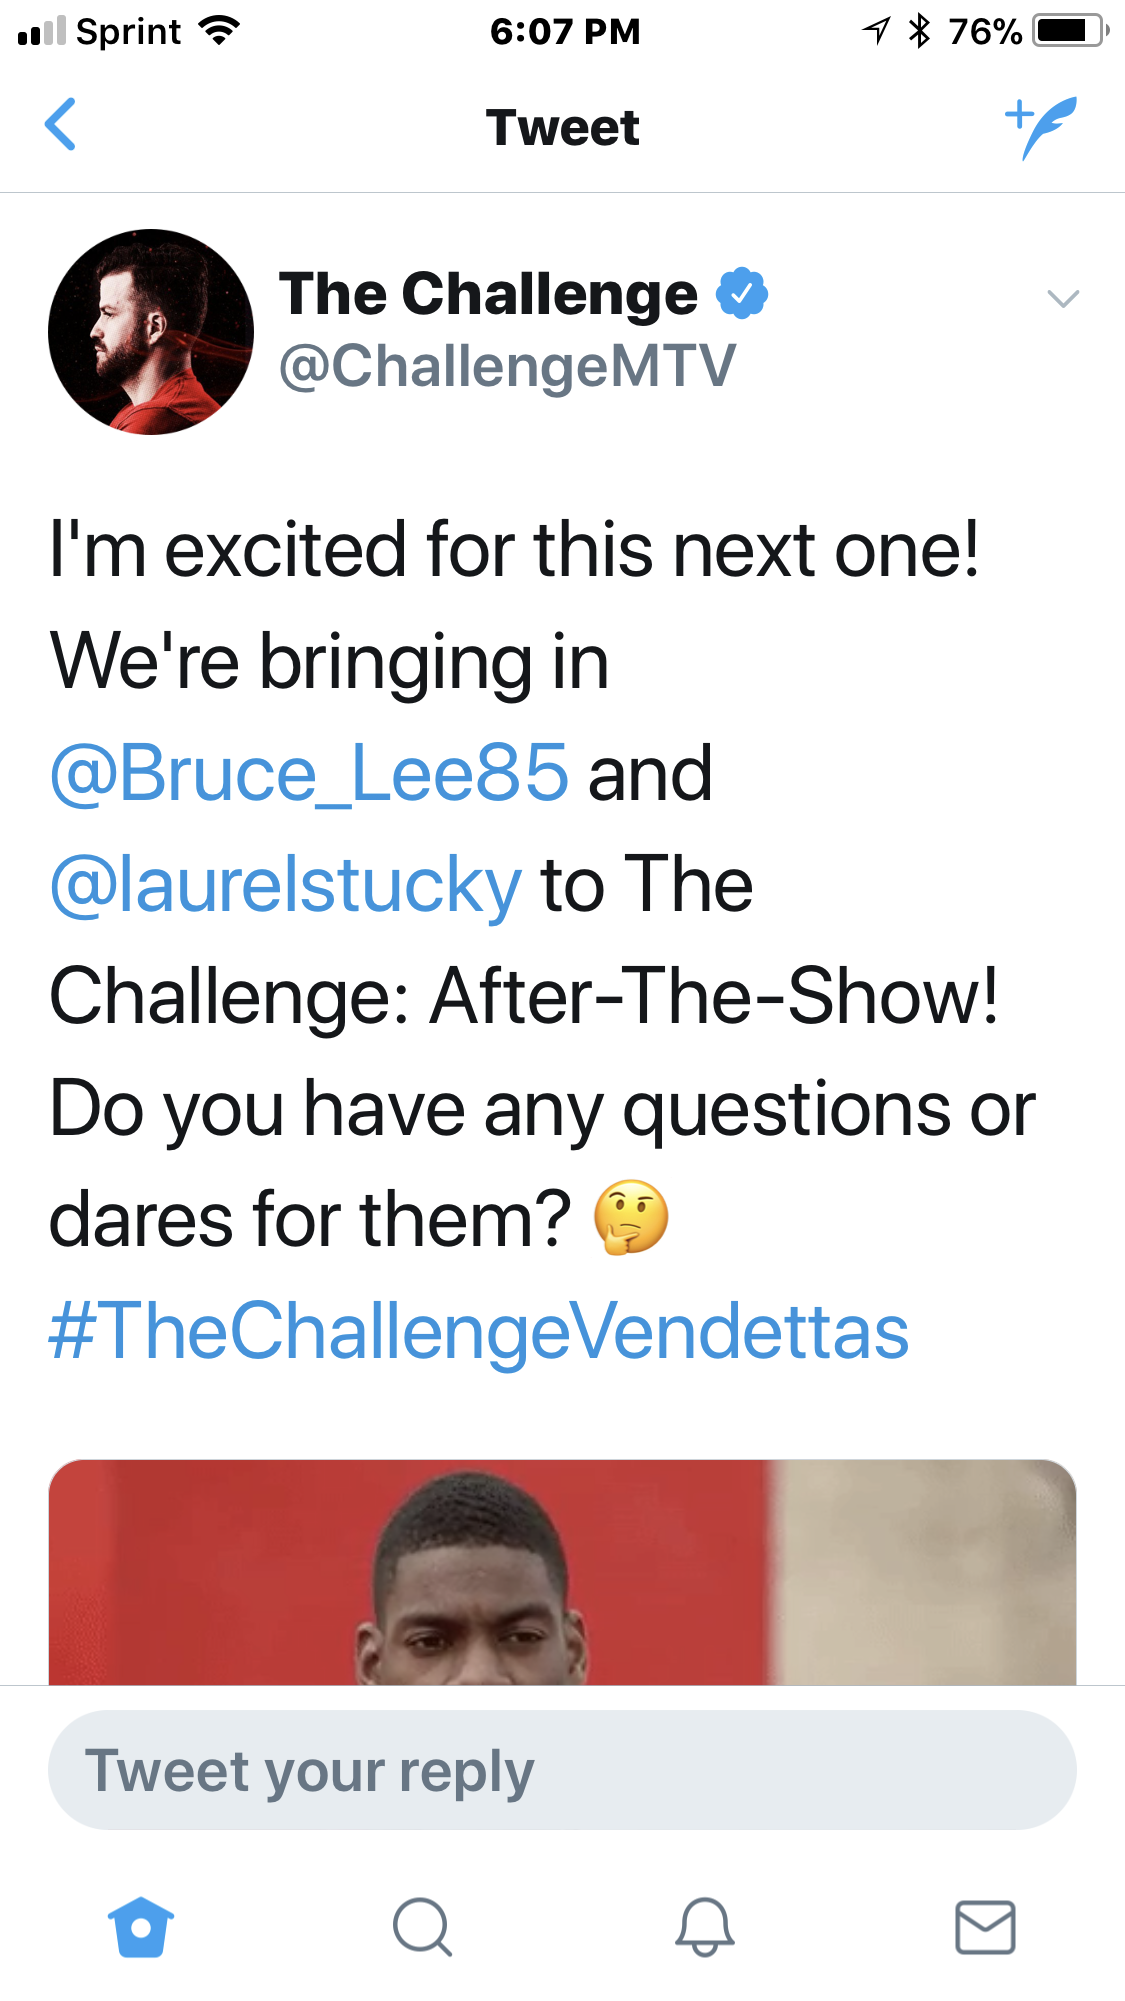This screenshot has height=2001, width=1125.
Task: Open the attached GIF preview
Action: pos(562,1572)
